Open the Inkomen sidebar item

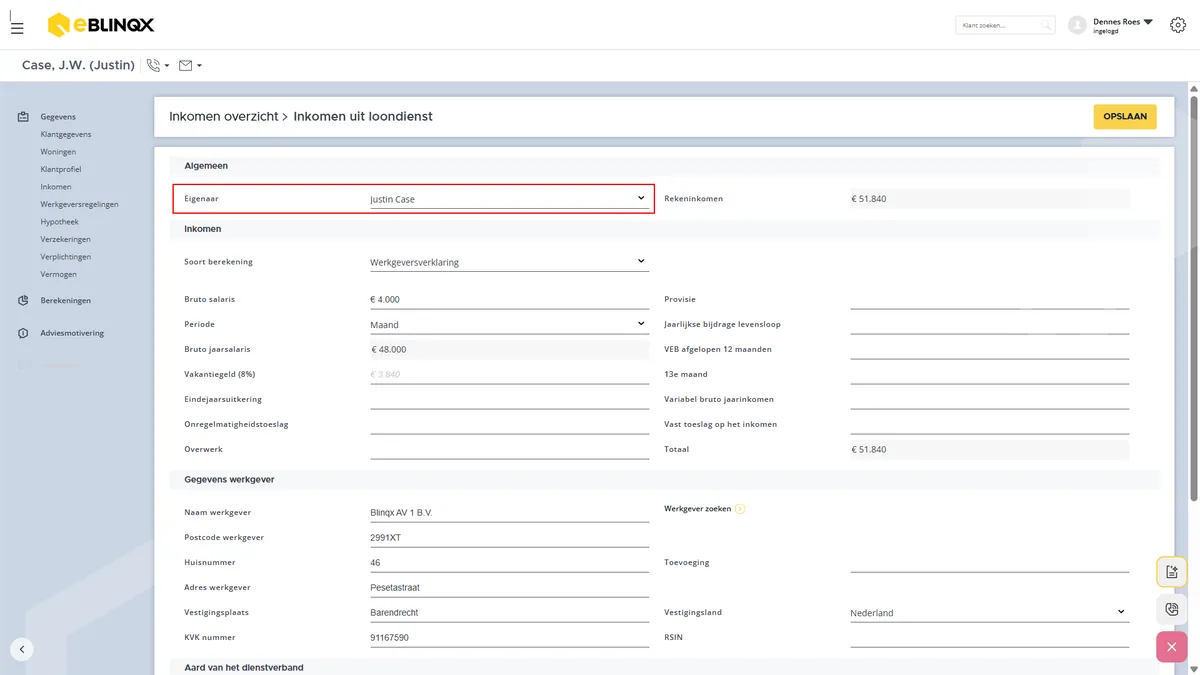click(56, 187)
